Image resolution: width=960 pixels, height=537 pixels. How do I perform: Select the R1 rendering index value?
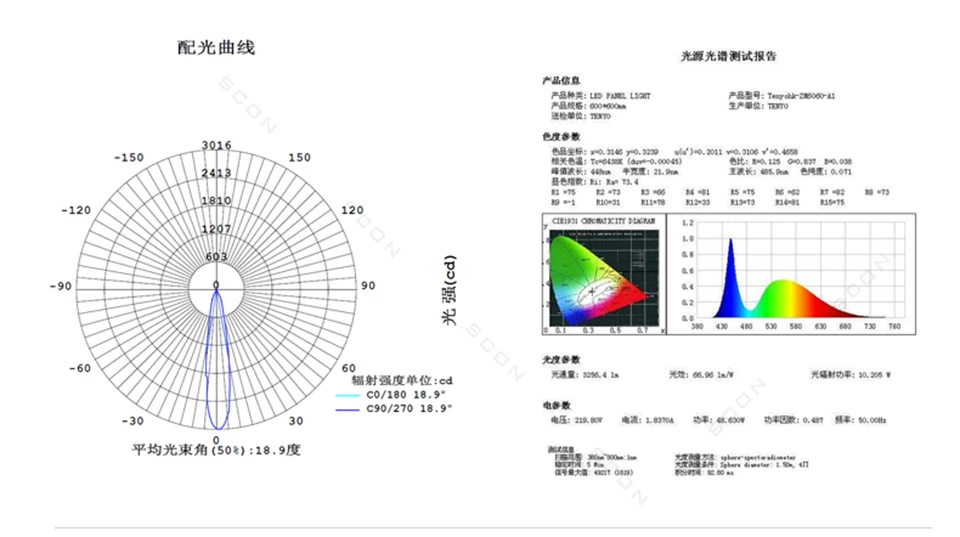(x=563, y=192)
